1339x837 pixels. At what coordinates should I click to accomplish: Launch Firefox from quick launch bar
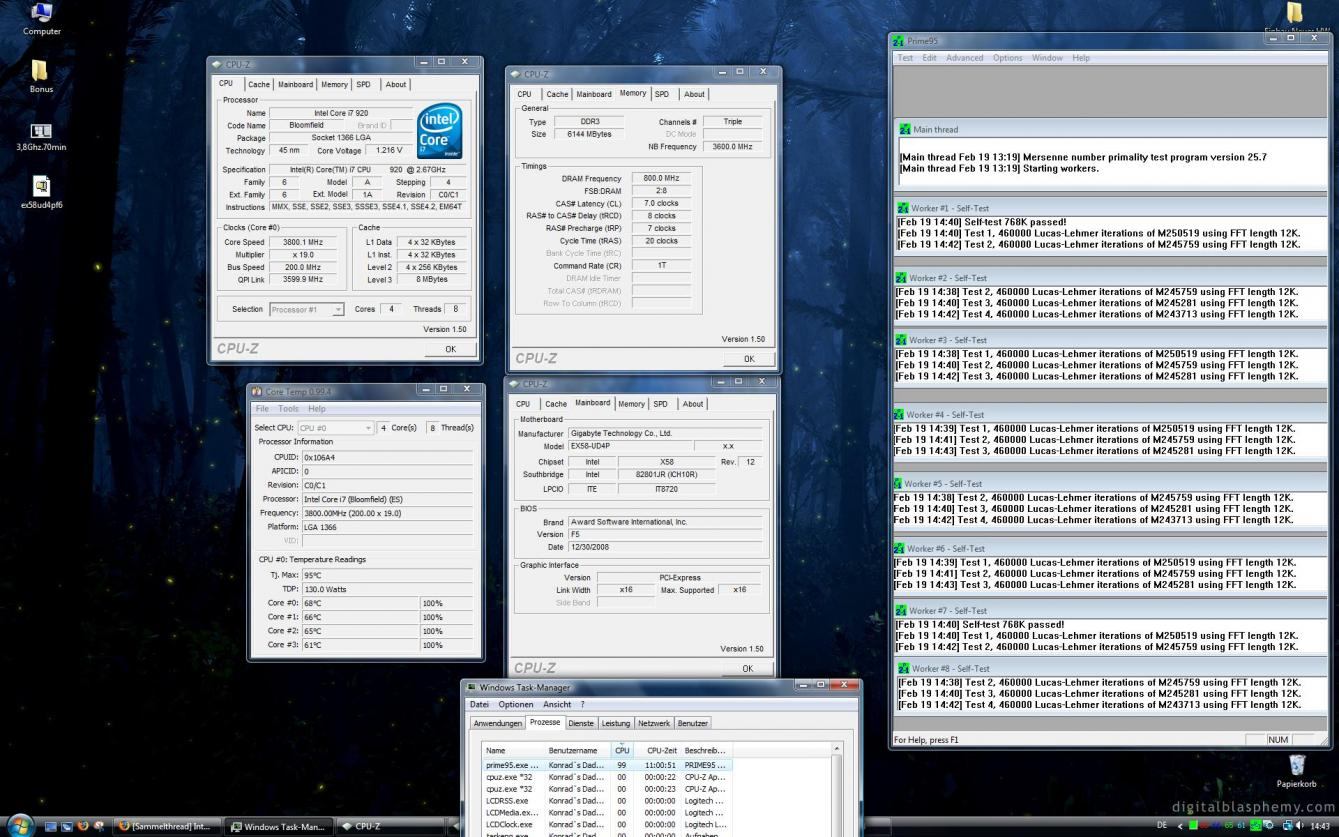83,827
